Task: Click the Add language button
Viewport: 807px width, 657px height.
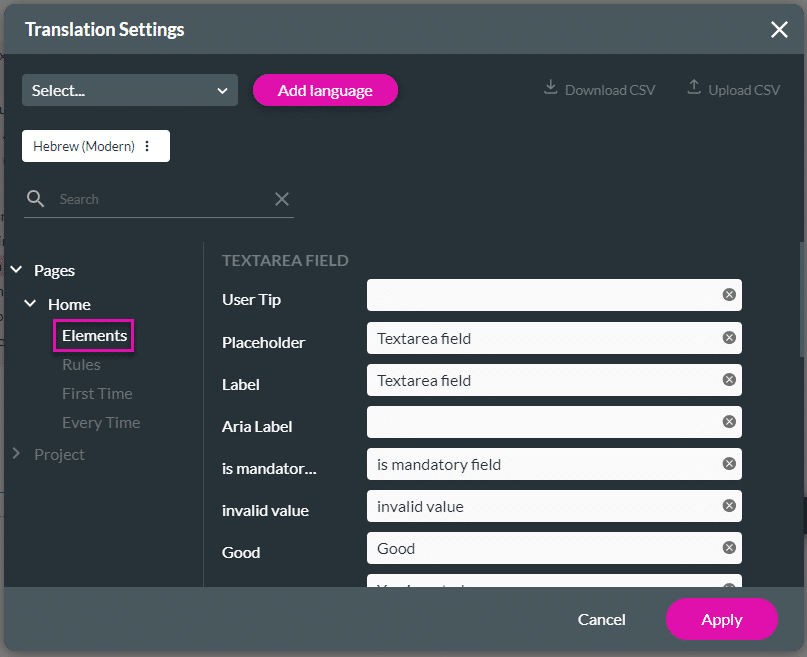Action: (x=325, y=90)
